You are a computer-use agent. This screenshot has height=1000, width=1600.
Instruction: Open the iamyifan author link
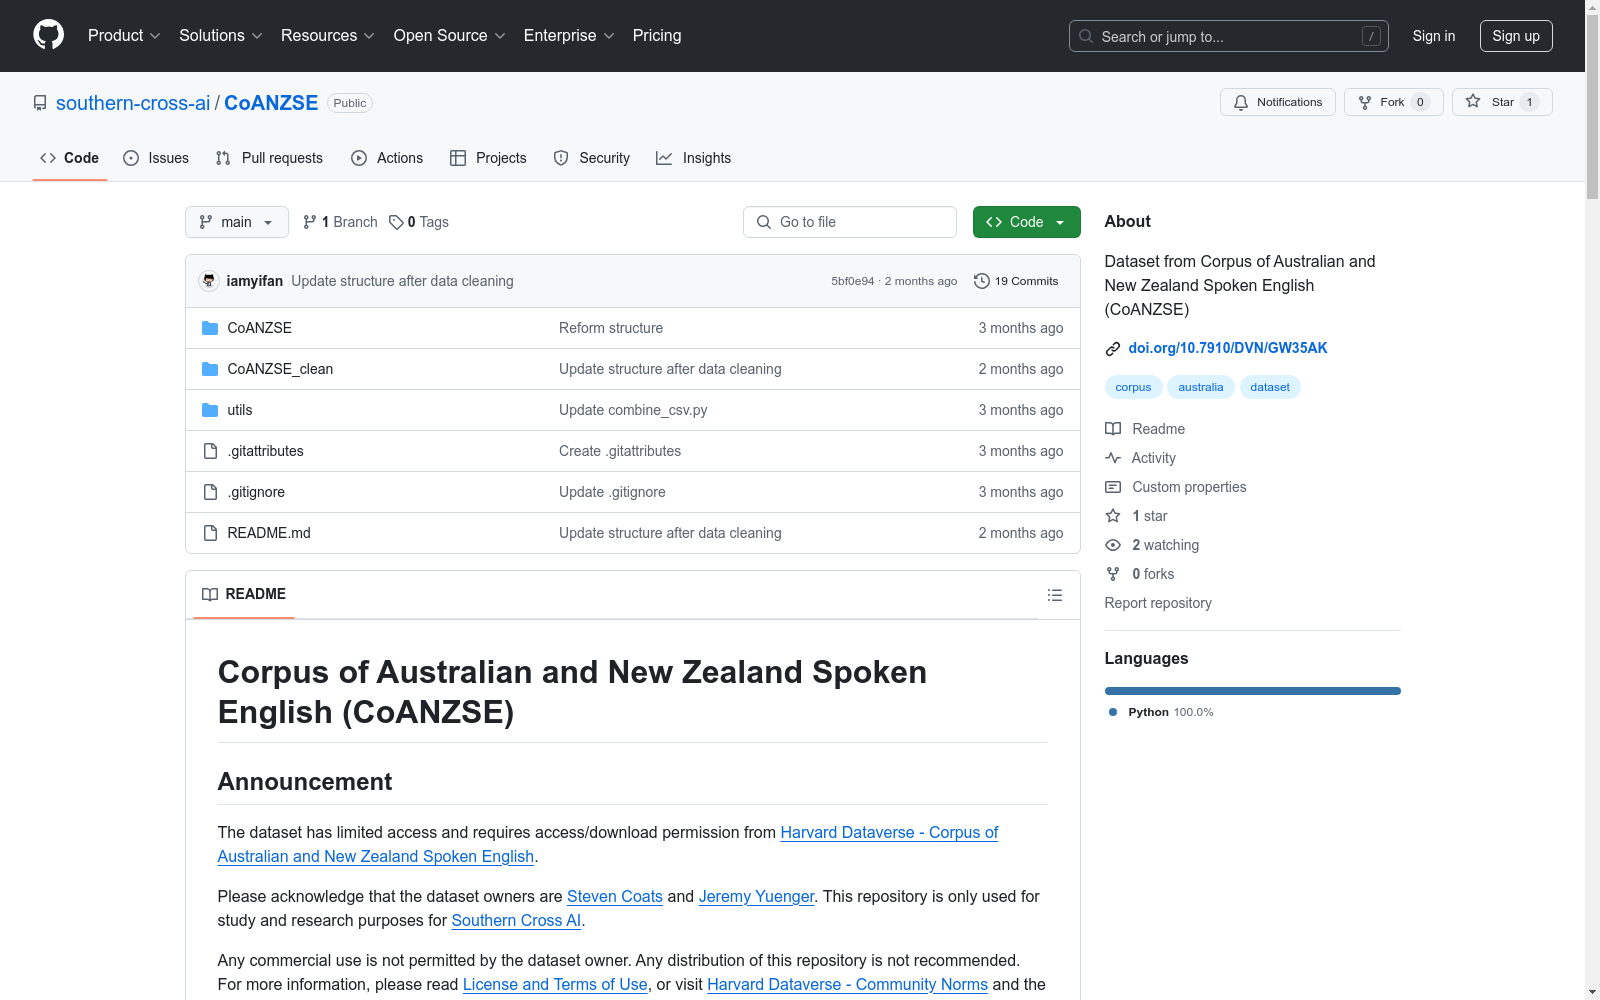pos(255,281)
